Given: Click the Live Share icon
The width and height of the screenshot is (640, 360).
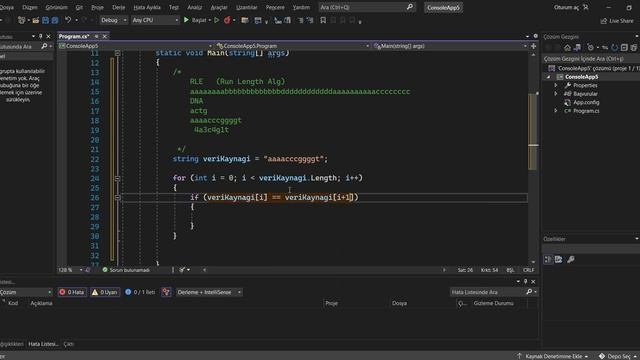Looking at the screenshot, I should coord(604,21).
